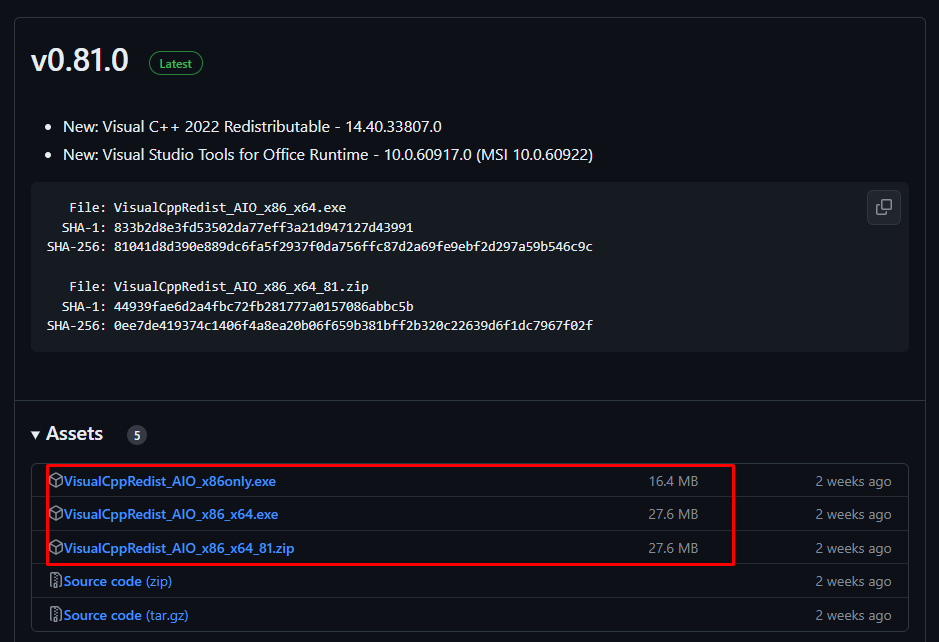This screenshot has height=642, width=939.
Task: Click file icon beside Source code (zip)
Action: 56,581
